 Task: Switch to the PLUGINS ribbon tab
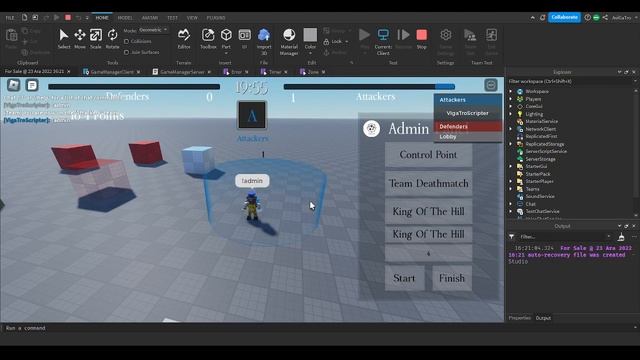[216, 18]
